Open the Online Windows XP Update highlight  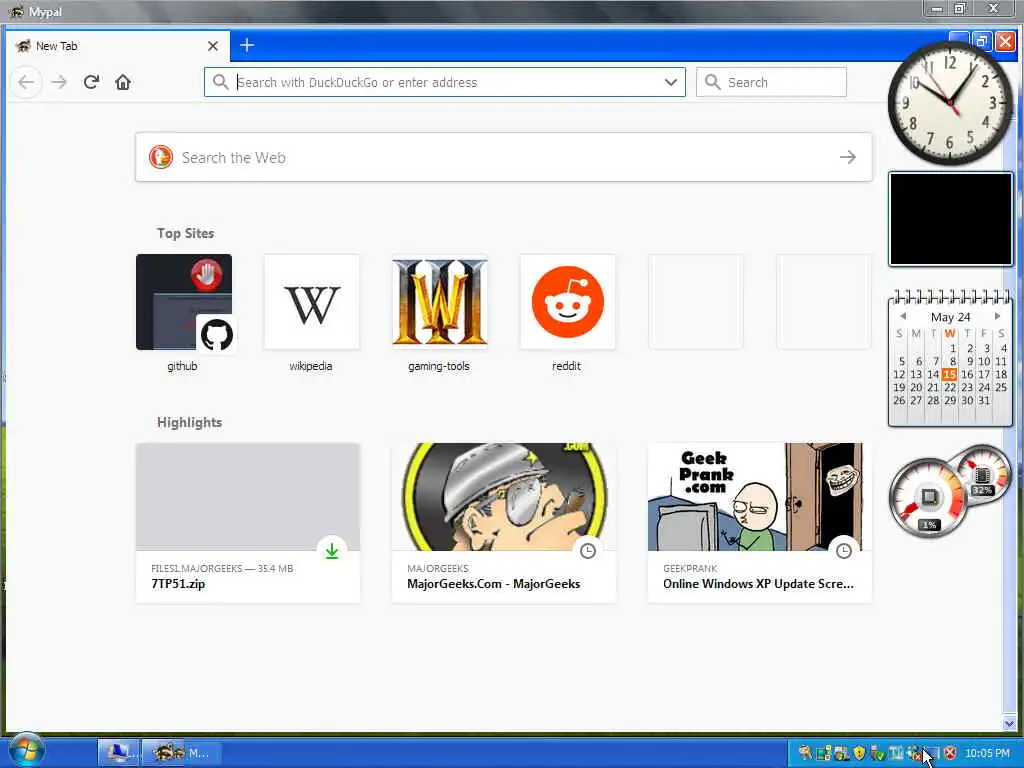pyautogui.click(x=760, y=522)
